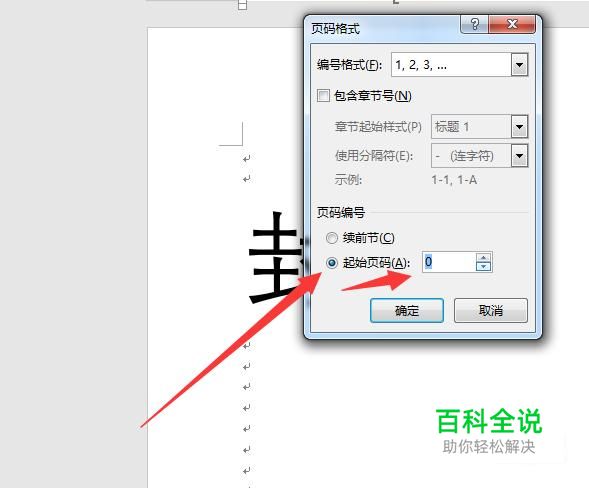589x488 pixels.
Task: Close the 页码格式 dialog
Action: (x=512, y=24)
